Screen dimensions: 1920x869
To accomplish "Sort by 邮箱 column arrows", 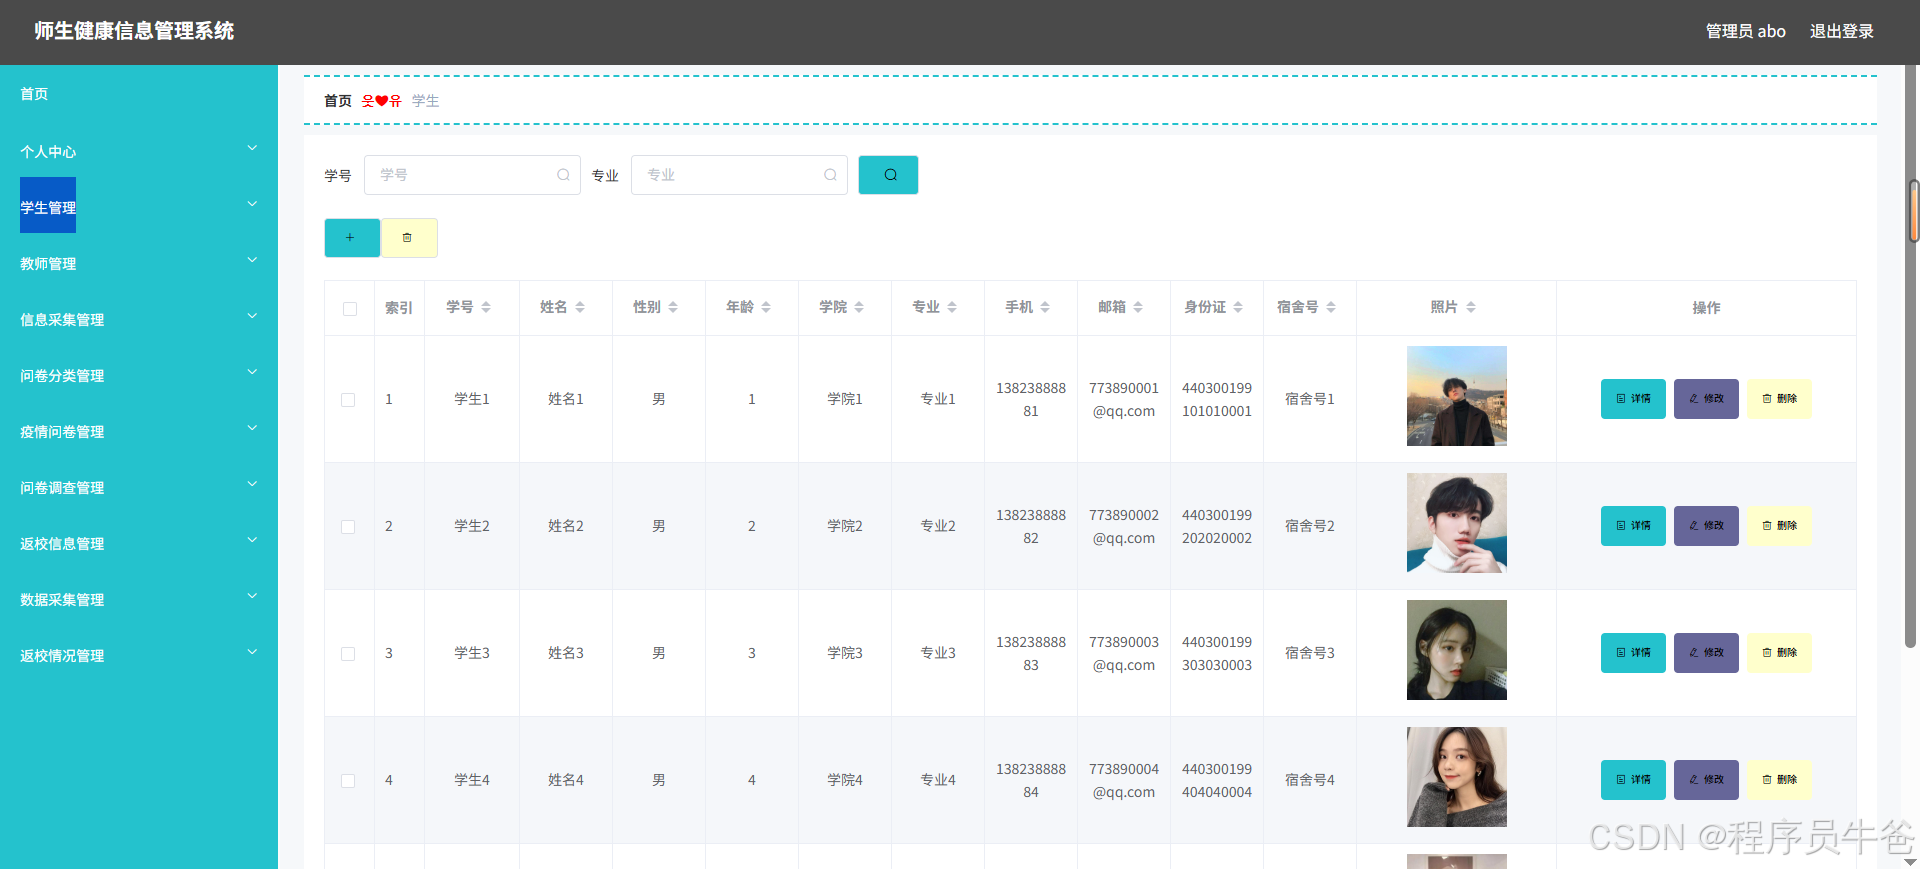I will 1138,307.
